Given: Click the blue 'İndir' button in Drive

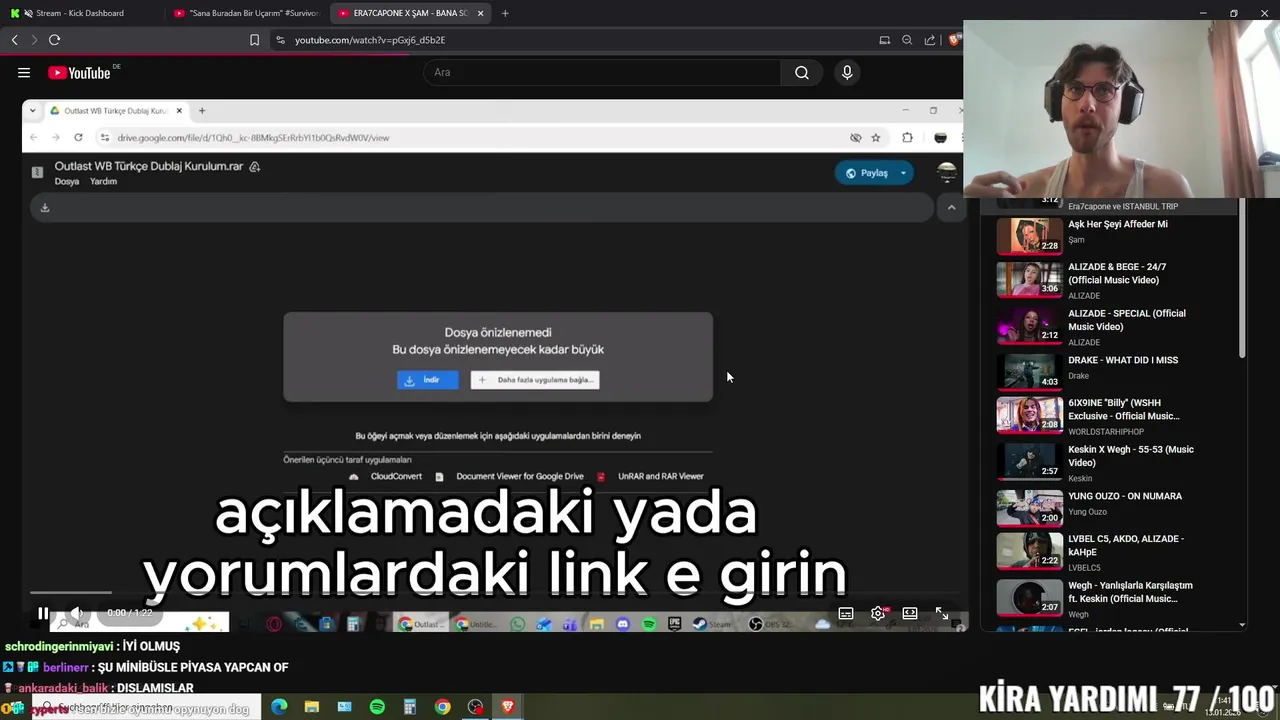Looking at the screenshot, I should (428, 380).
